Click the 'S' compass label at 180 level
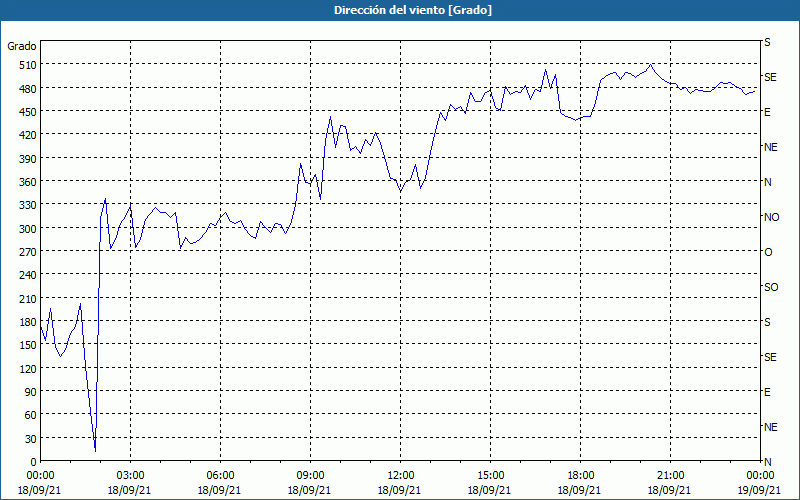This screenshot has width=800, height=500. [767, 322]
